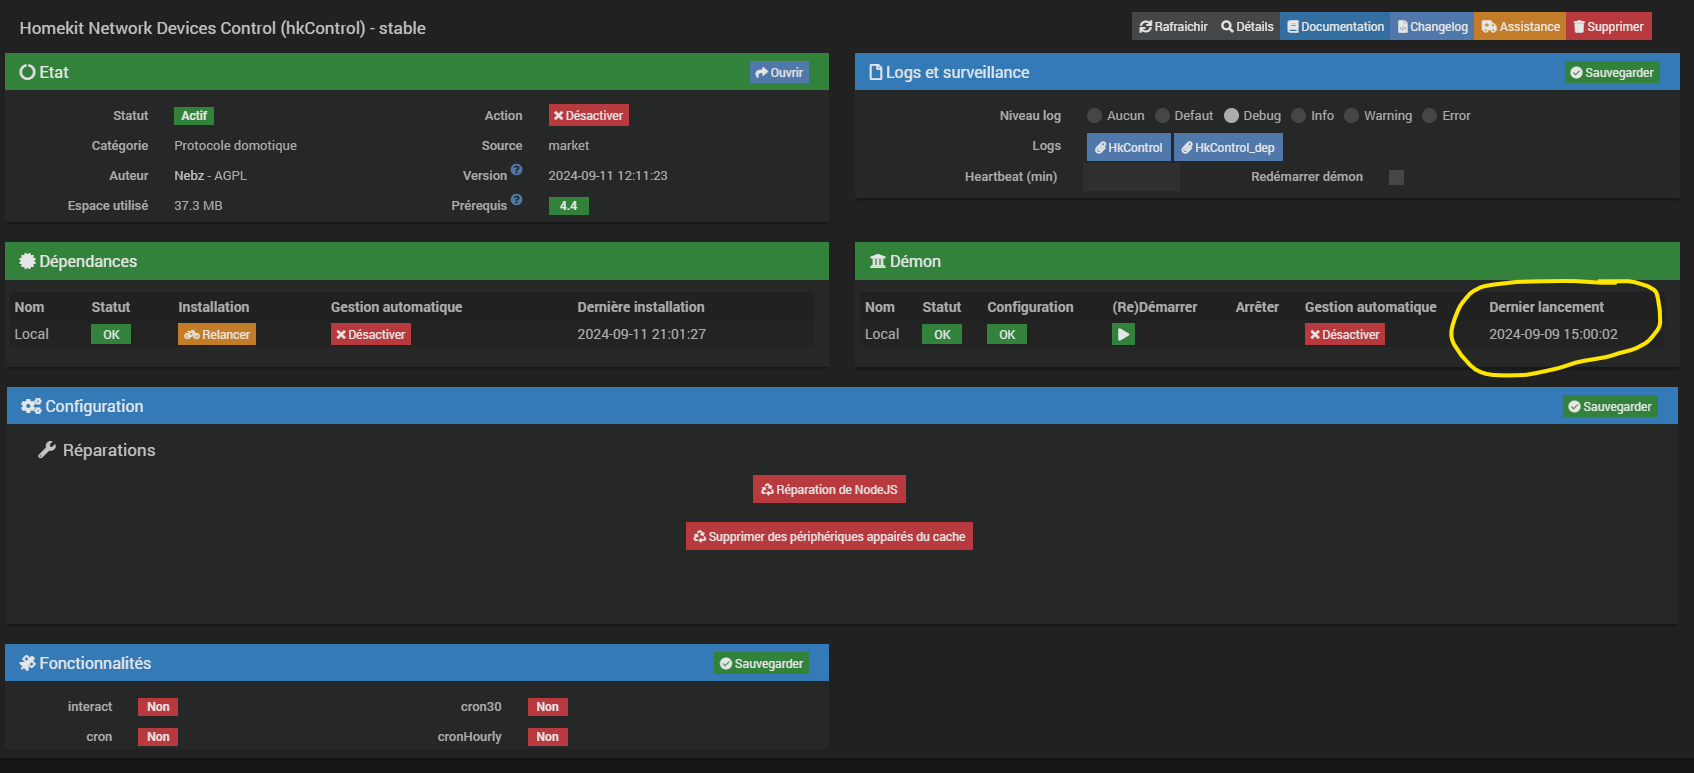Image resolution: width=1694 pixels, height=773 pixels.
Task: Click Relancer to reinstall dependencies
Action: 217,334
